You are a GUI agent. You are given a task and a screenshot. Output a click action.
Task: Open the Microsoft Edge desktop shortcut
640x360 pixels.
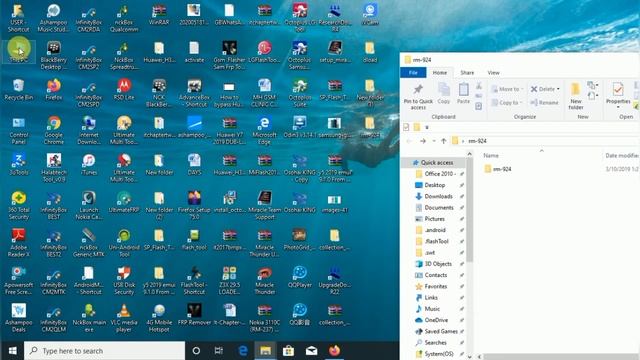264,130
